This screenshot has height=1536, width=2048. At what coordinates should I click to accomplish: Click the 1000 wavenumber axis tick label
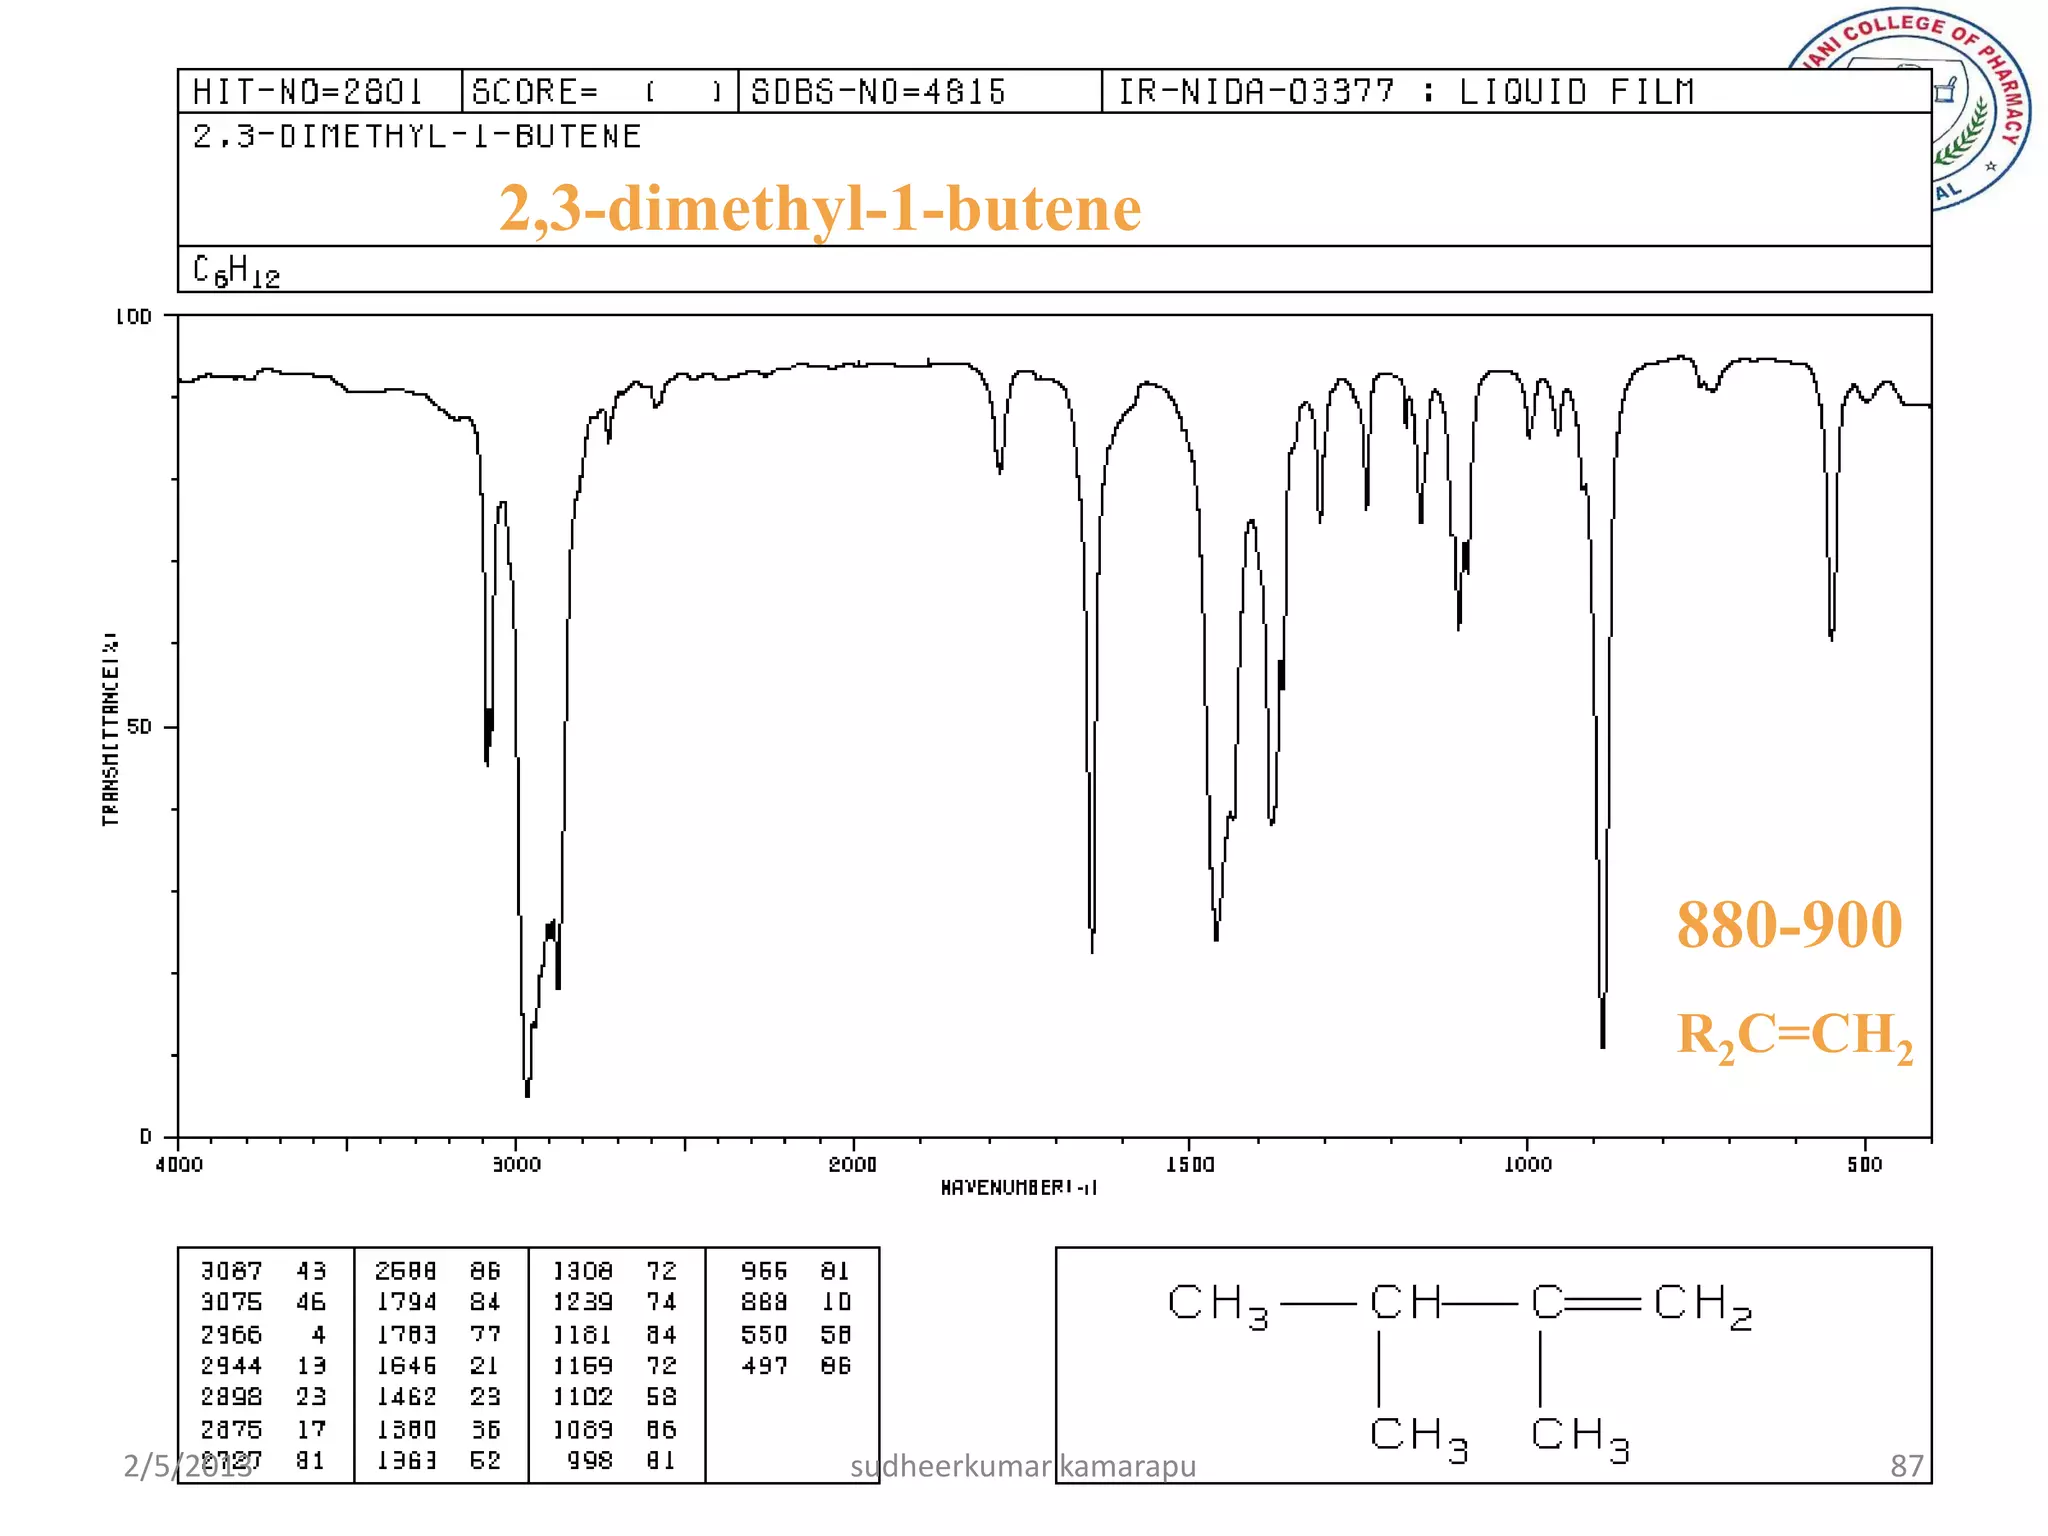pyautogui.click(x=1528, y=1164)
